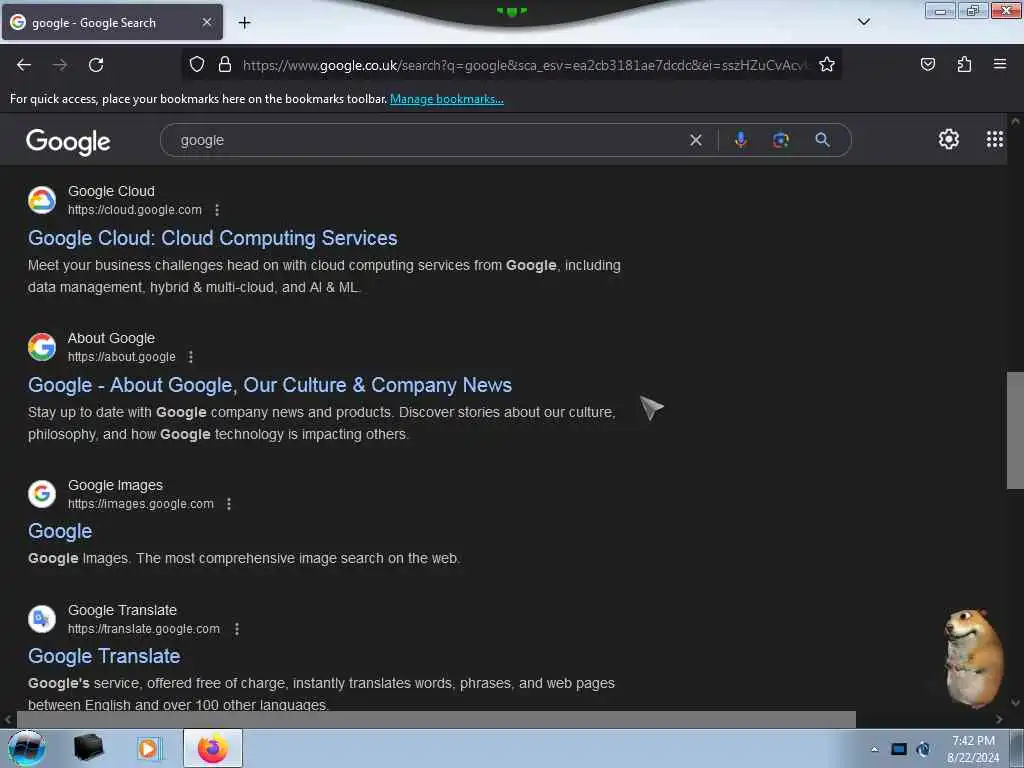
Task: Open Google Cloud result favicon
Action: point(42,200)
